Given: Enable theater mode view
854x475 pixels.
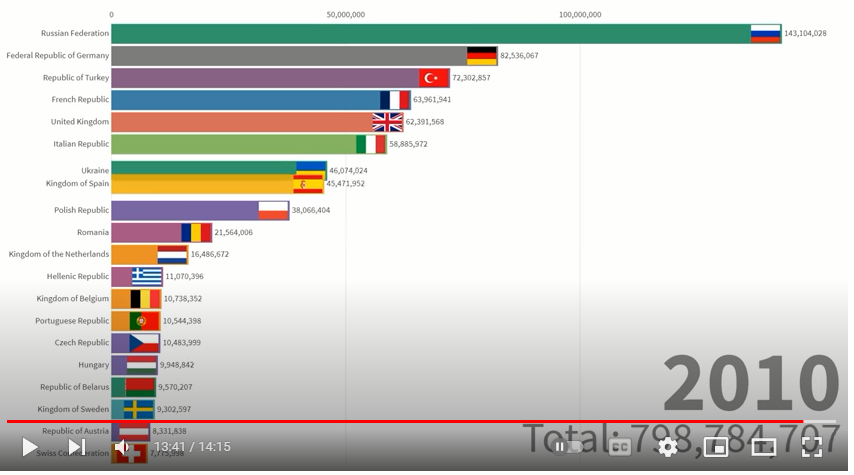Looking at the screenshot, I should coord(764,447).
